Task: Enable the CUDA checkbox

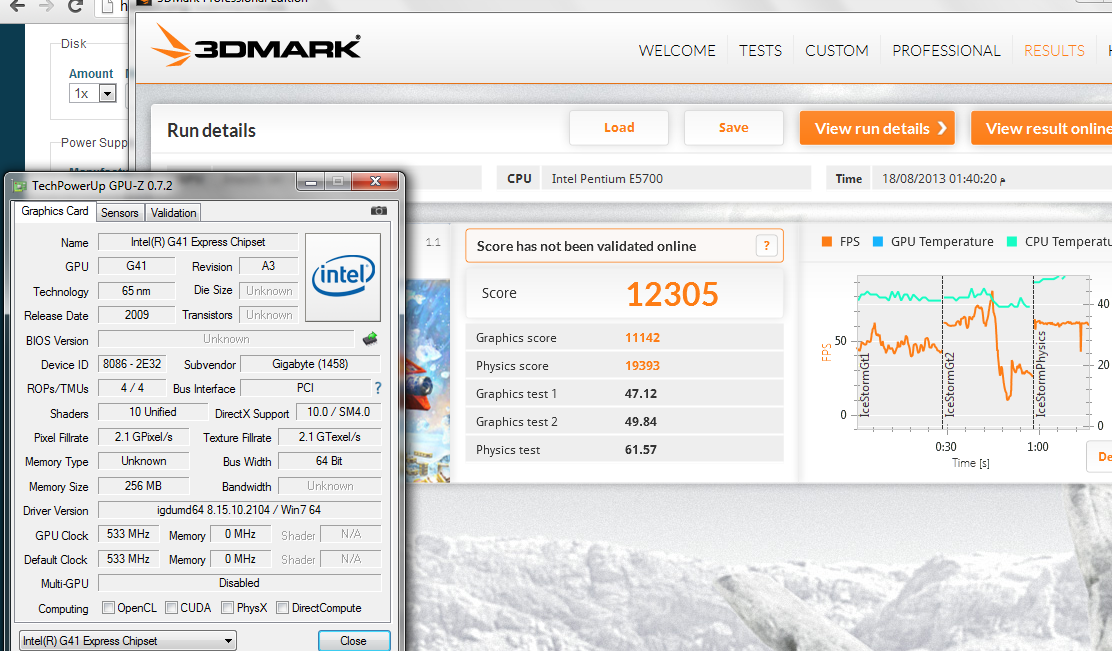Action: pyautogui.click(x=171, y=608)
